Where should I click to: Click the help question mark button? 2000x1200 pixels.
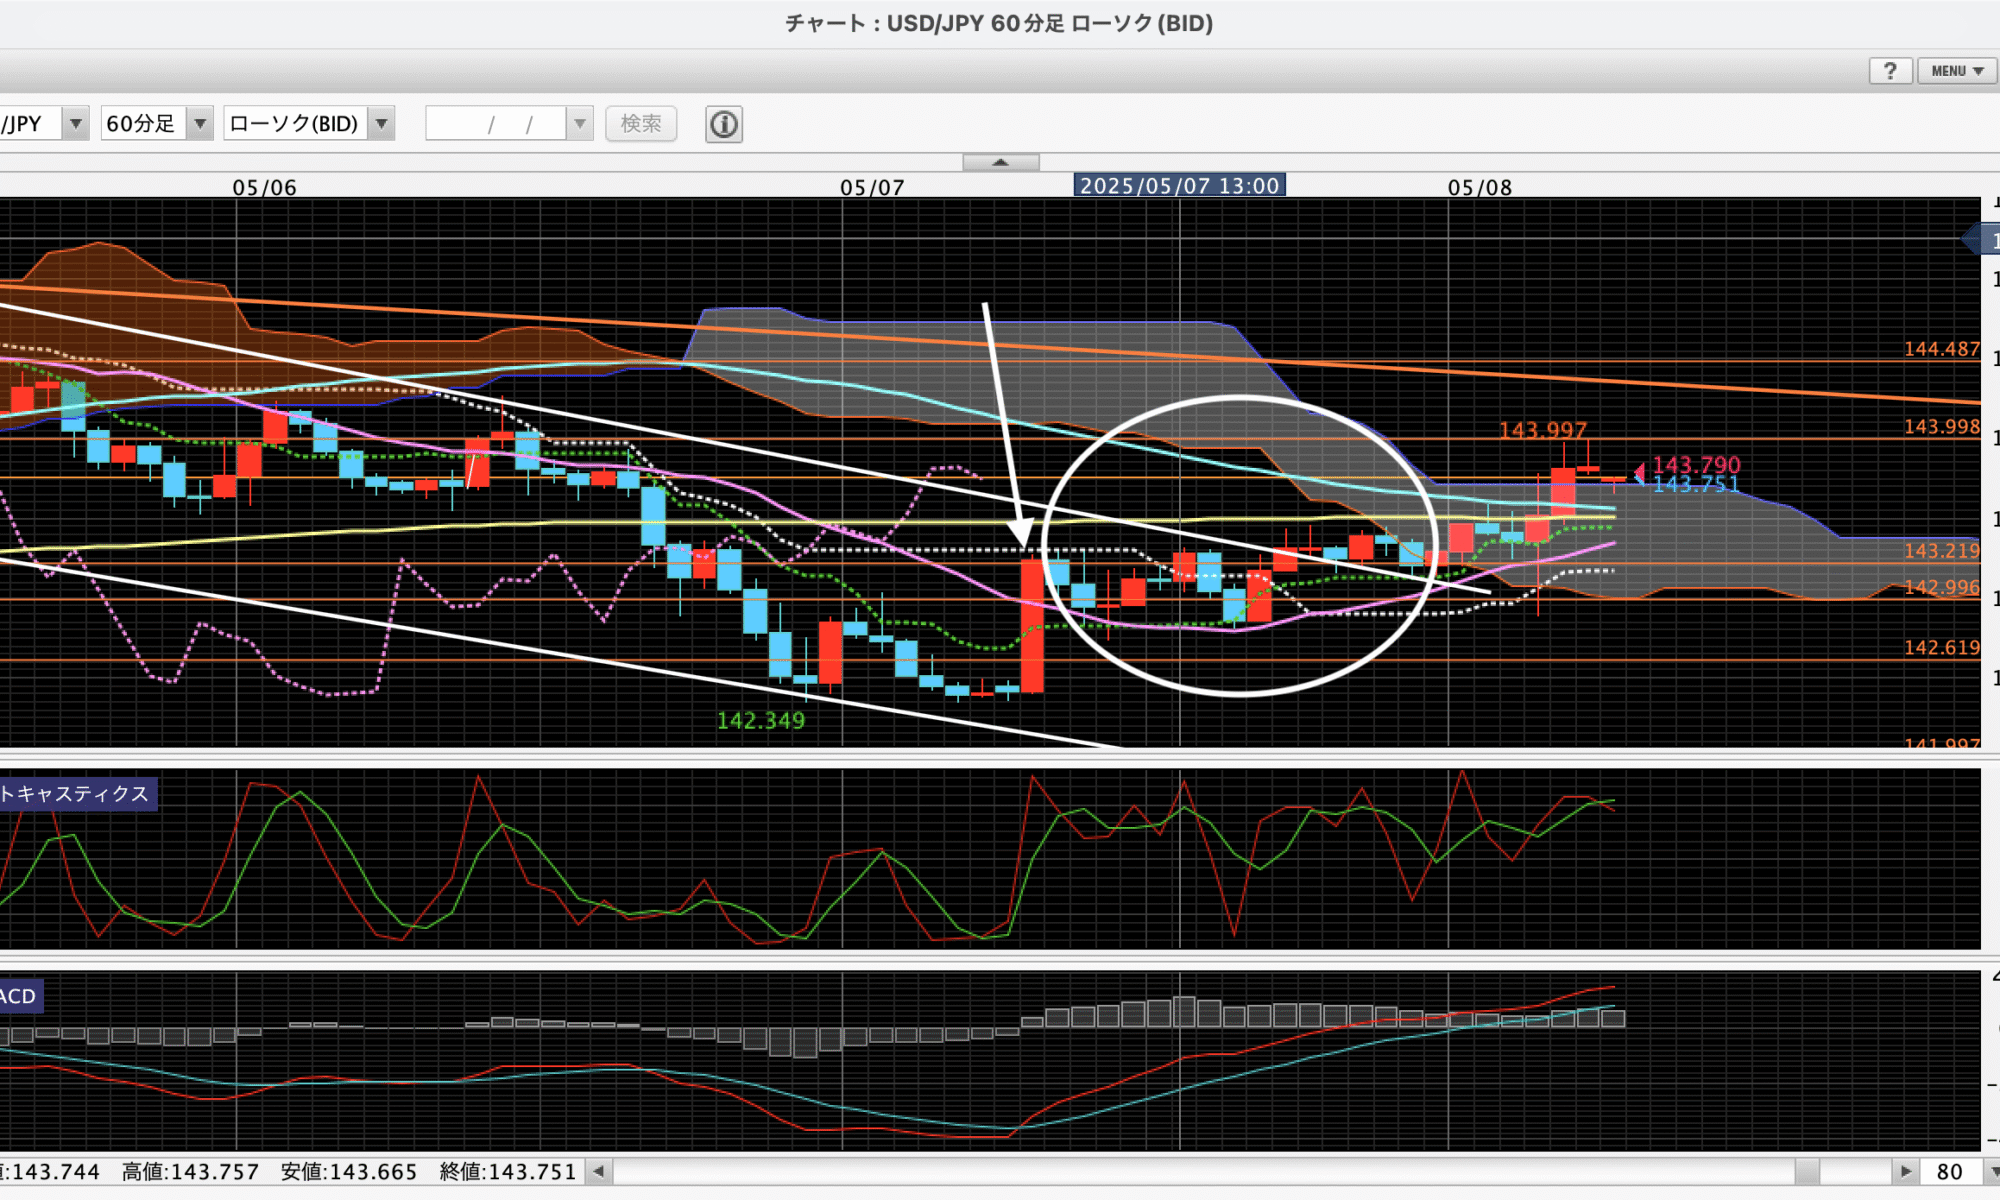pos(1890,71)
